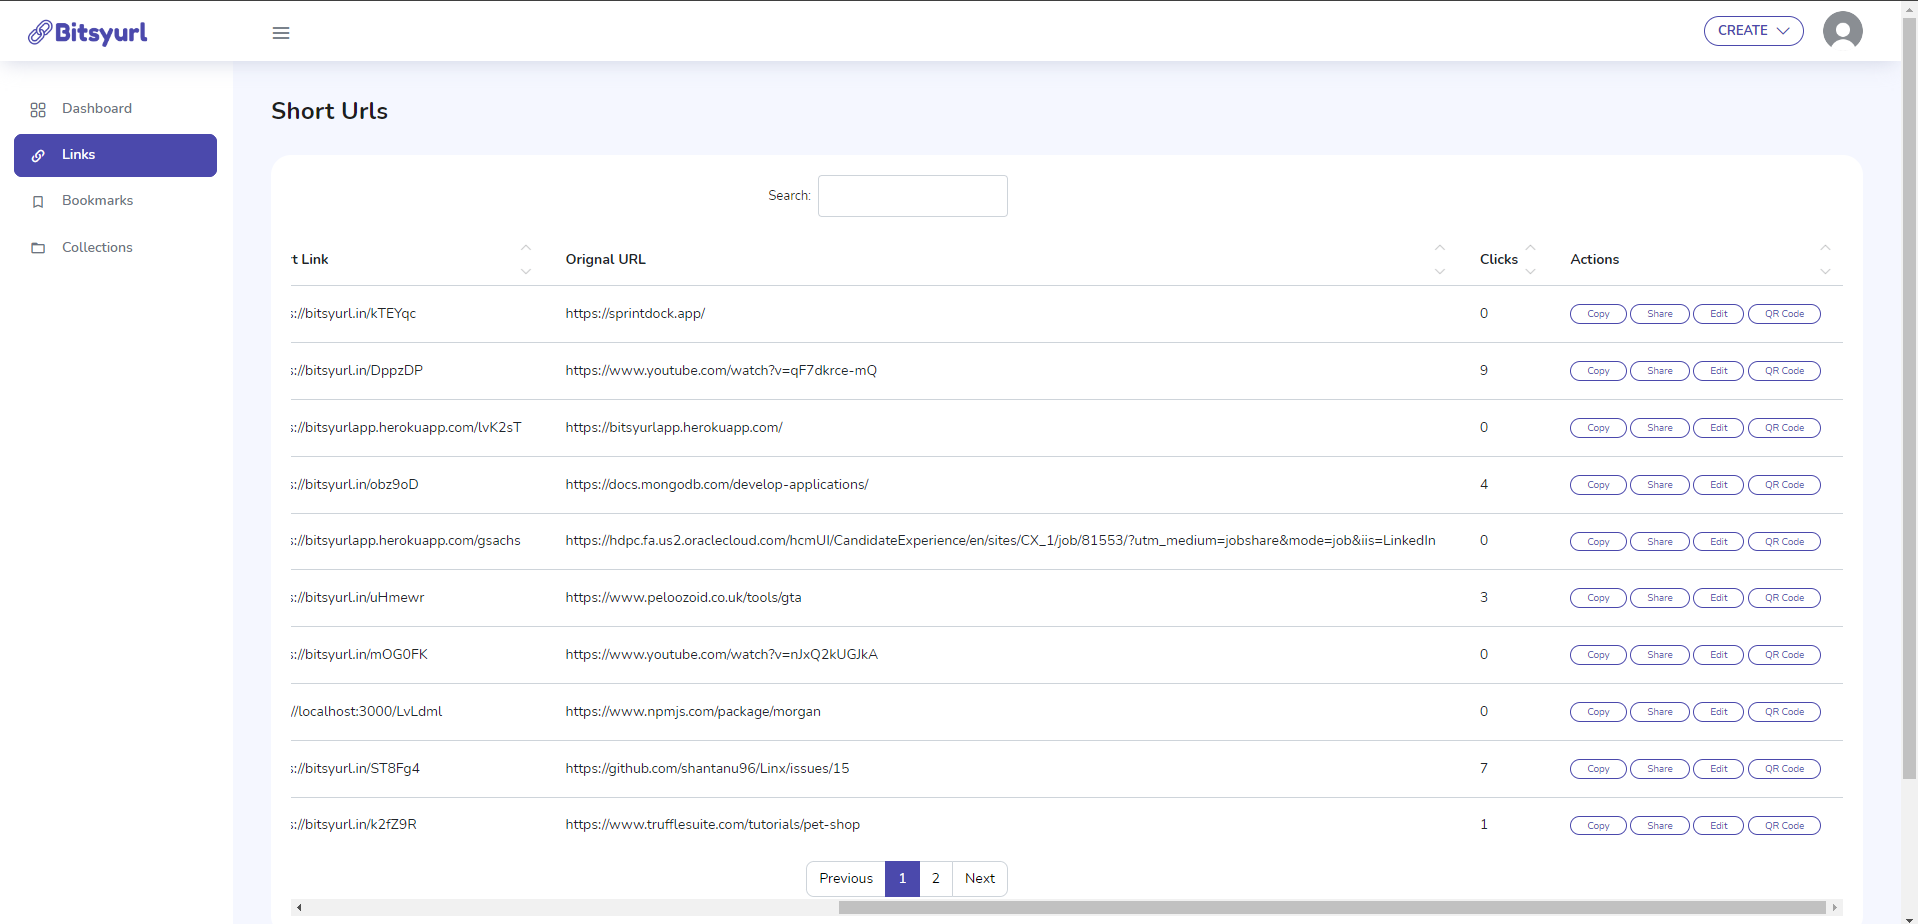Open Collections in sidebar

pos(115,248)
